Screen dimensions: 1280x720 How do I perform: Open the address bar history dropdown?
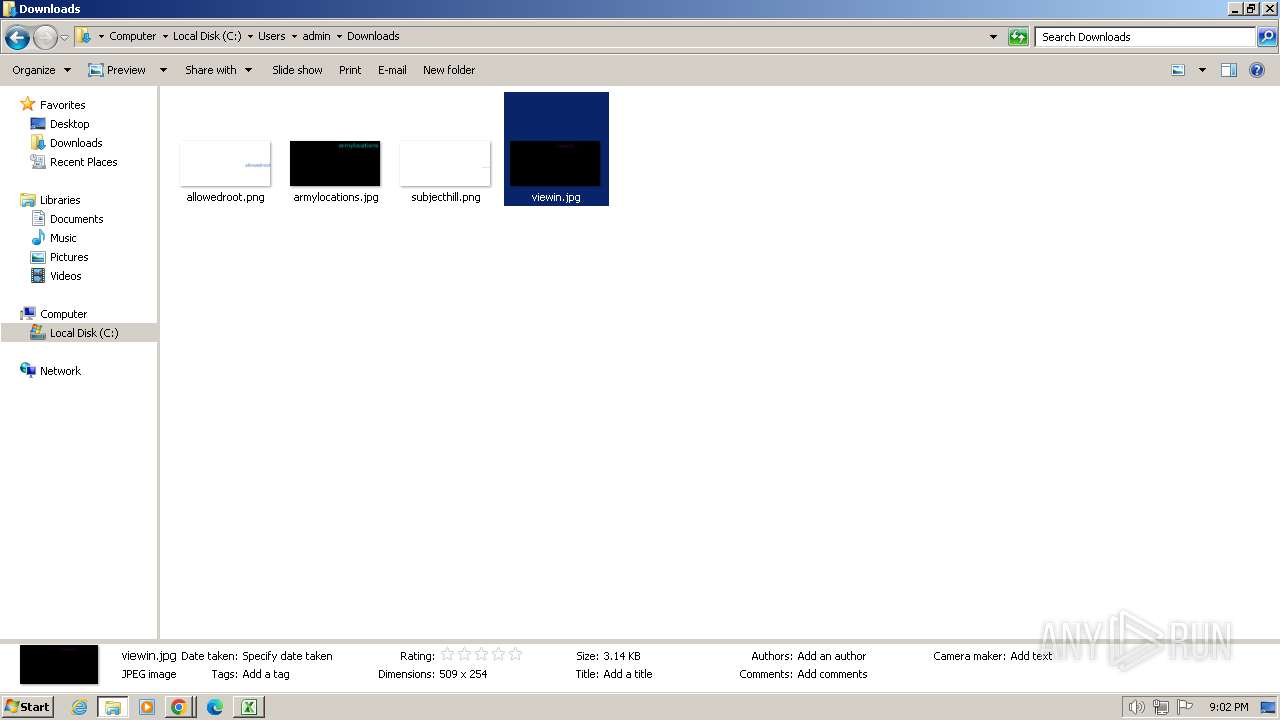[x=993, y=37]
